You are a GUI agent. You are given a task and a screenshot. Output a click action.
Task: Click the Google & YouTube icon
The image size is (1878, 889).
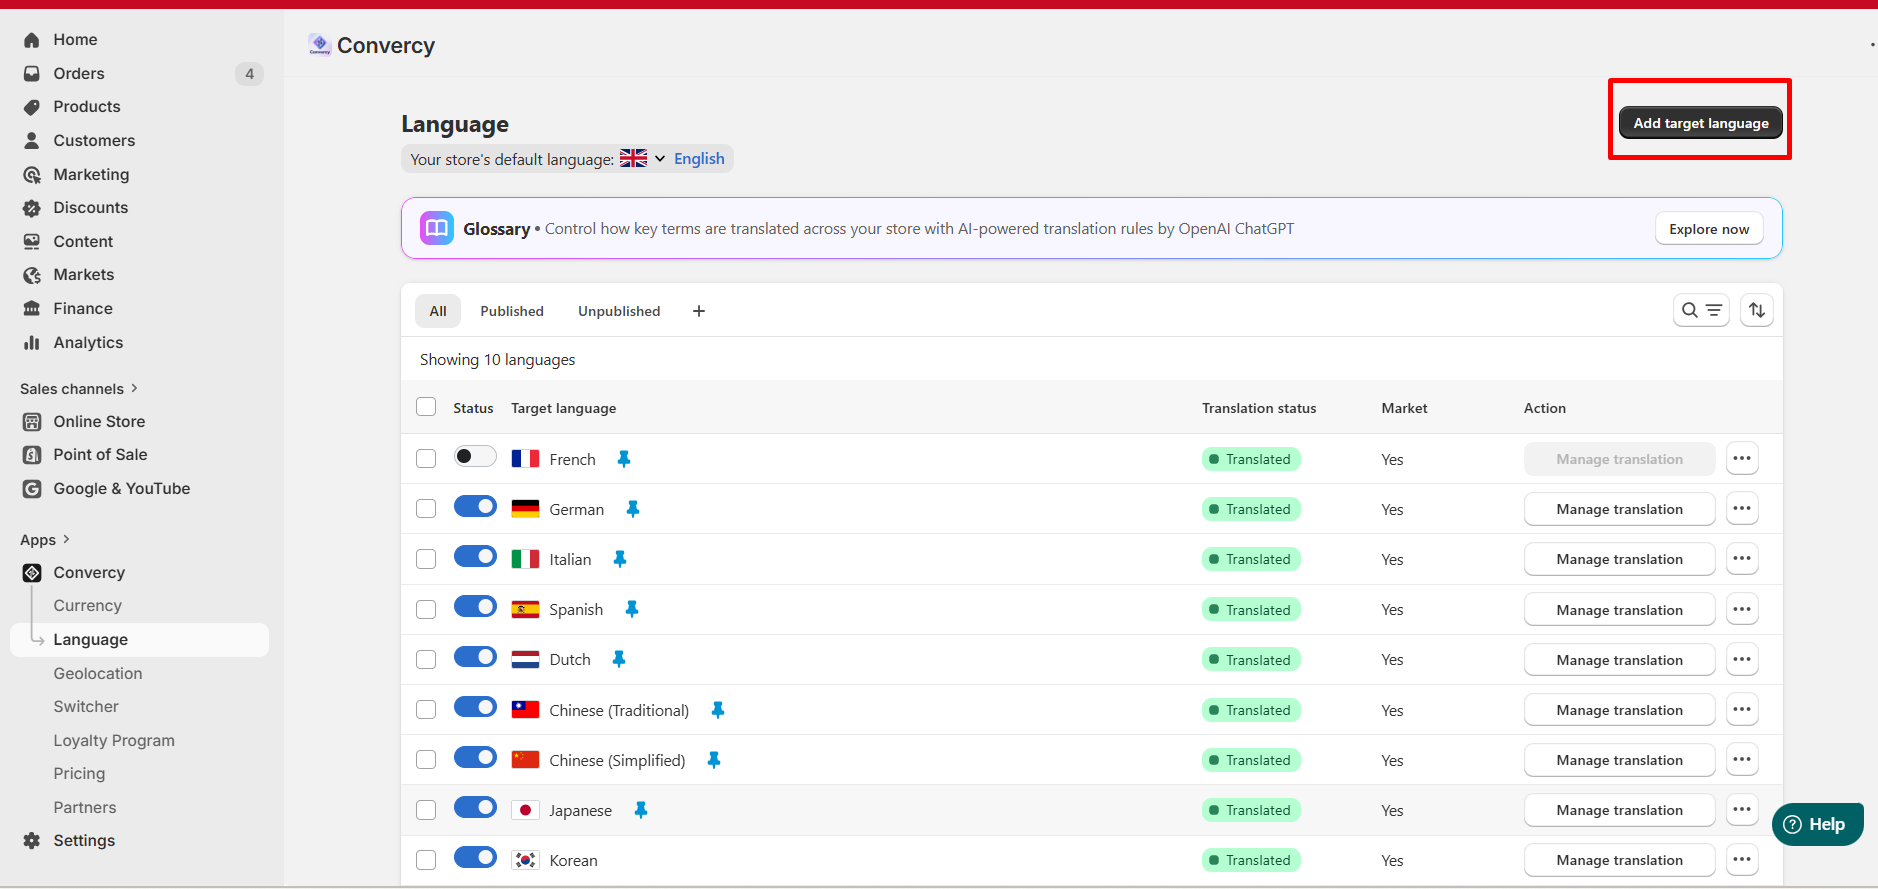coord(32,489)
